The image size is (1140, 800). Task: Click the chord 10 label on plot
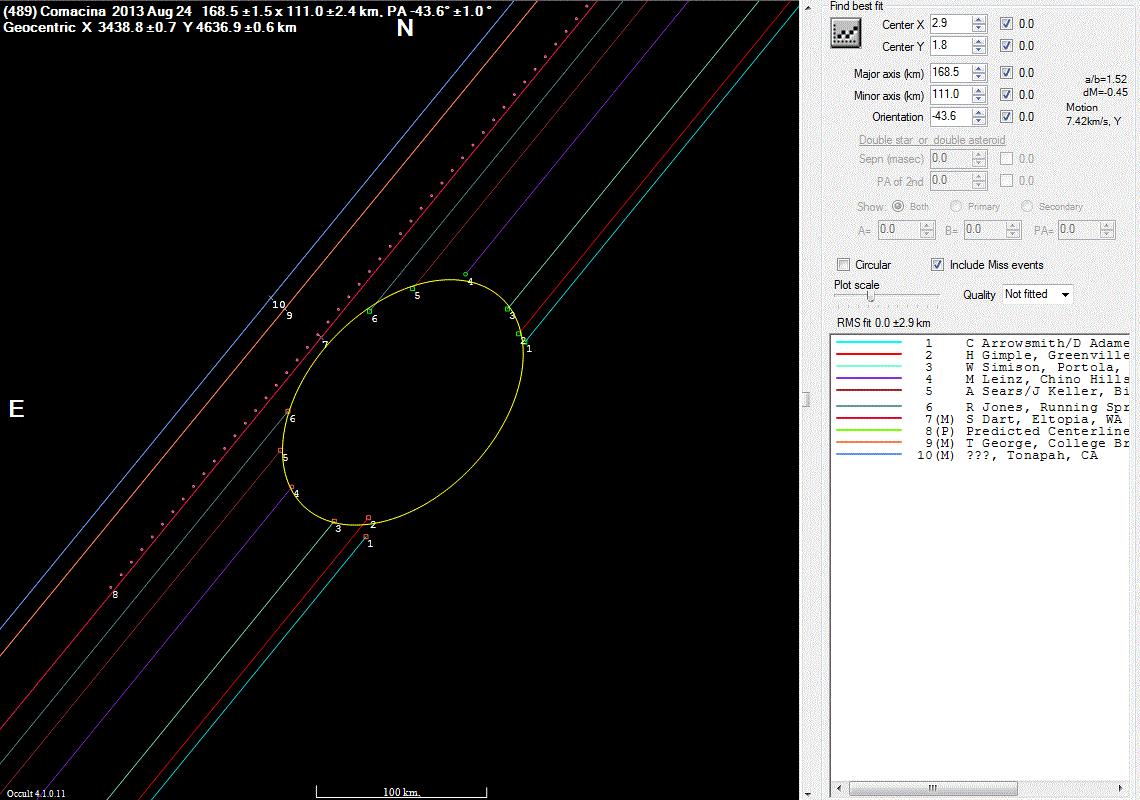(278, 305)
